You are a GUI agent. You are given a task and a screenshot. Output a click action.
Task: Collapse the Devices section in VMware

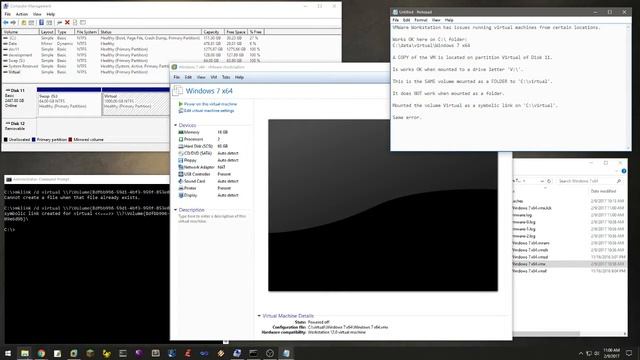(x=176, y=125)
